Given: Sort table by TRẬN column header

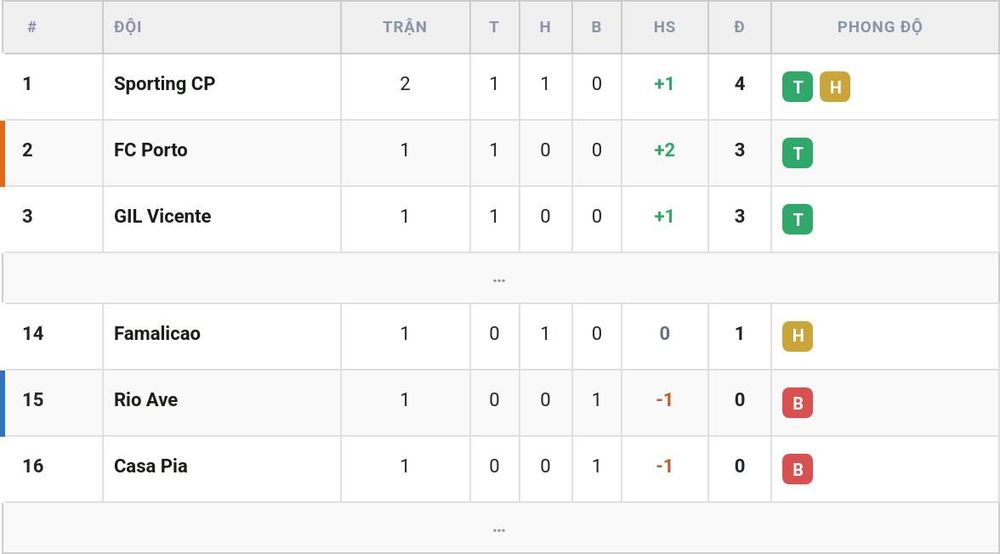Looking at the screenshot, I should coord(405,27).
